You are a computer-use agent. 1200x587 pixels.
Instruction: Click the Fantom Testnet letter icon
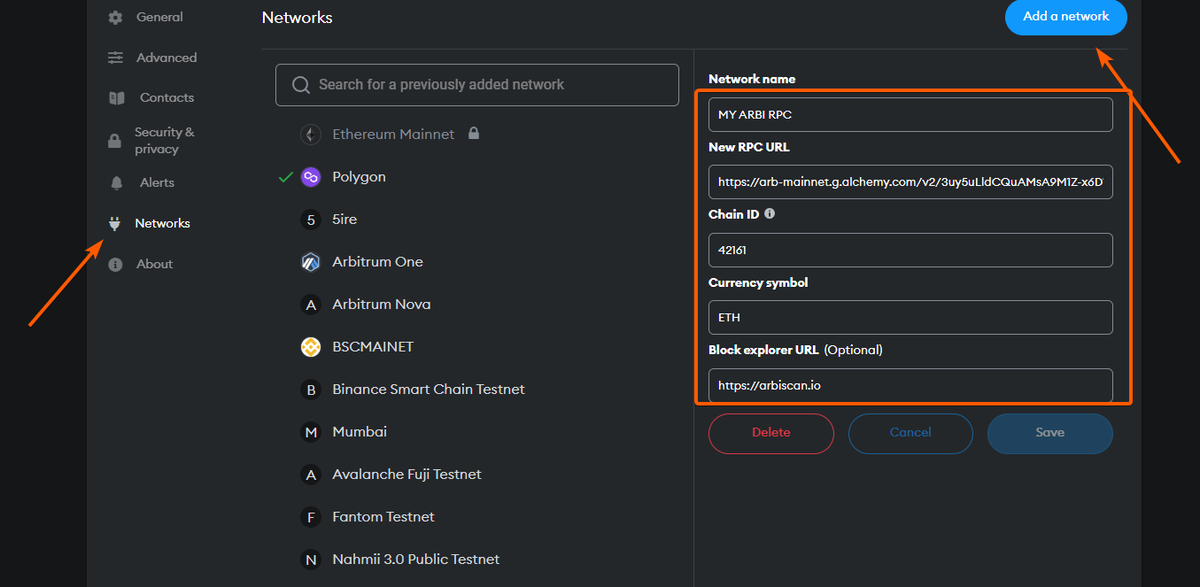pyautogui.click(x=311, y=517)
